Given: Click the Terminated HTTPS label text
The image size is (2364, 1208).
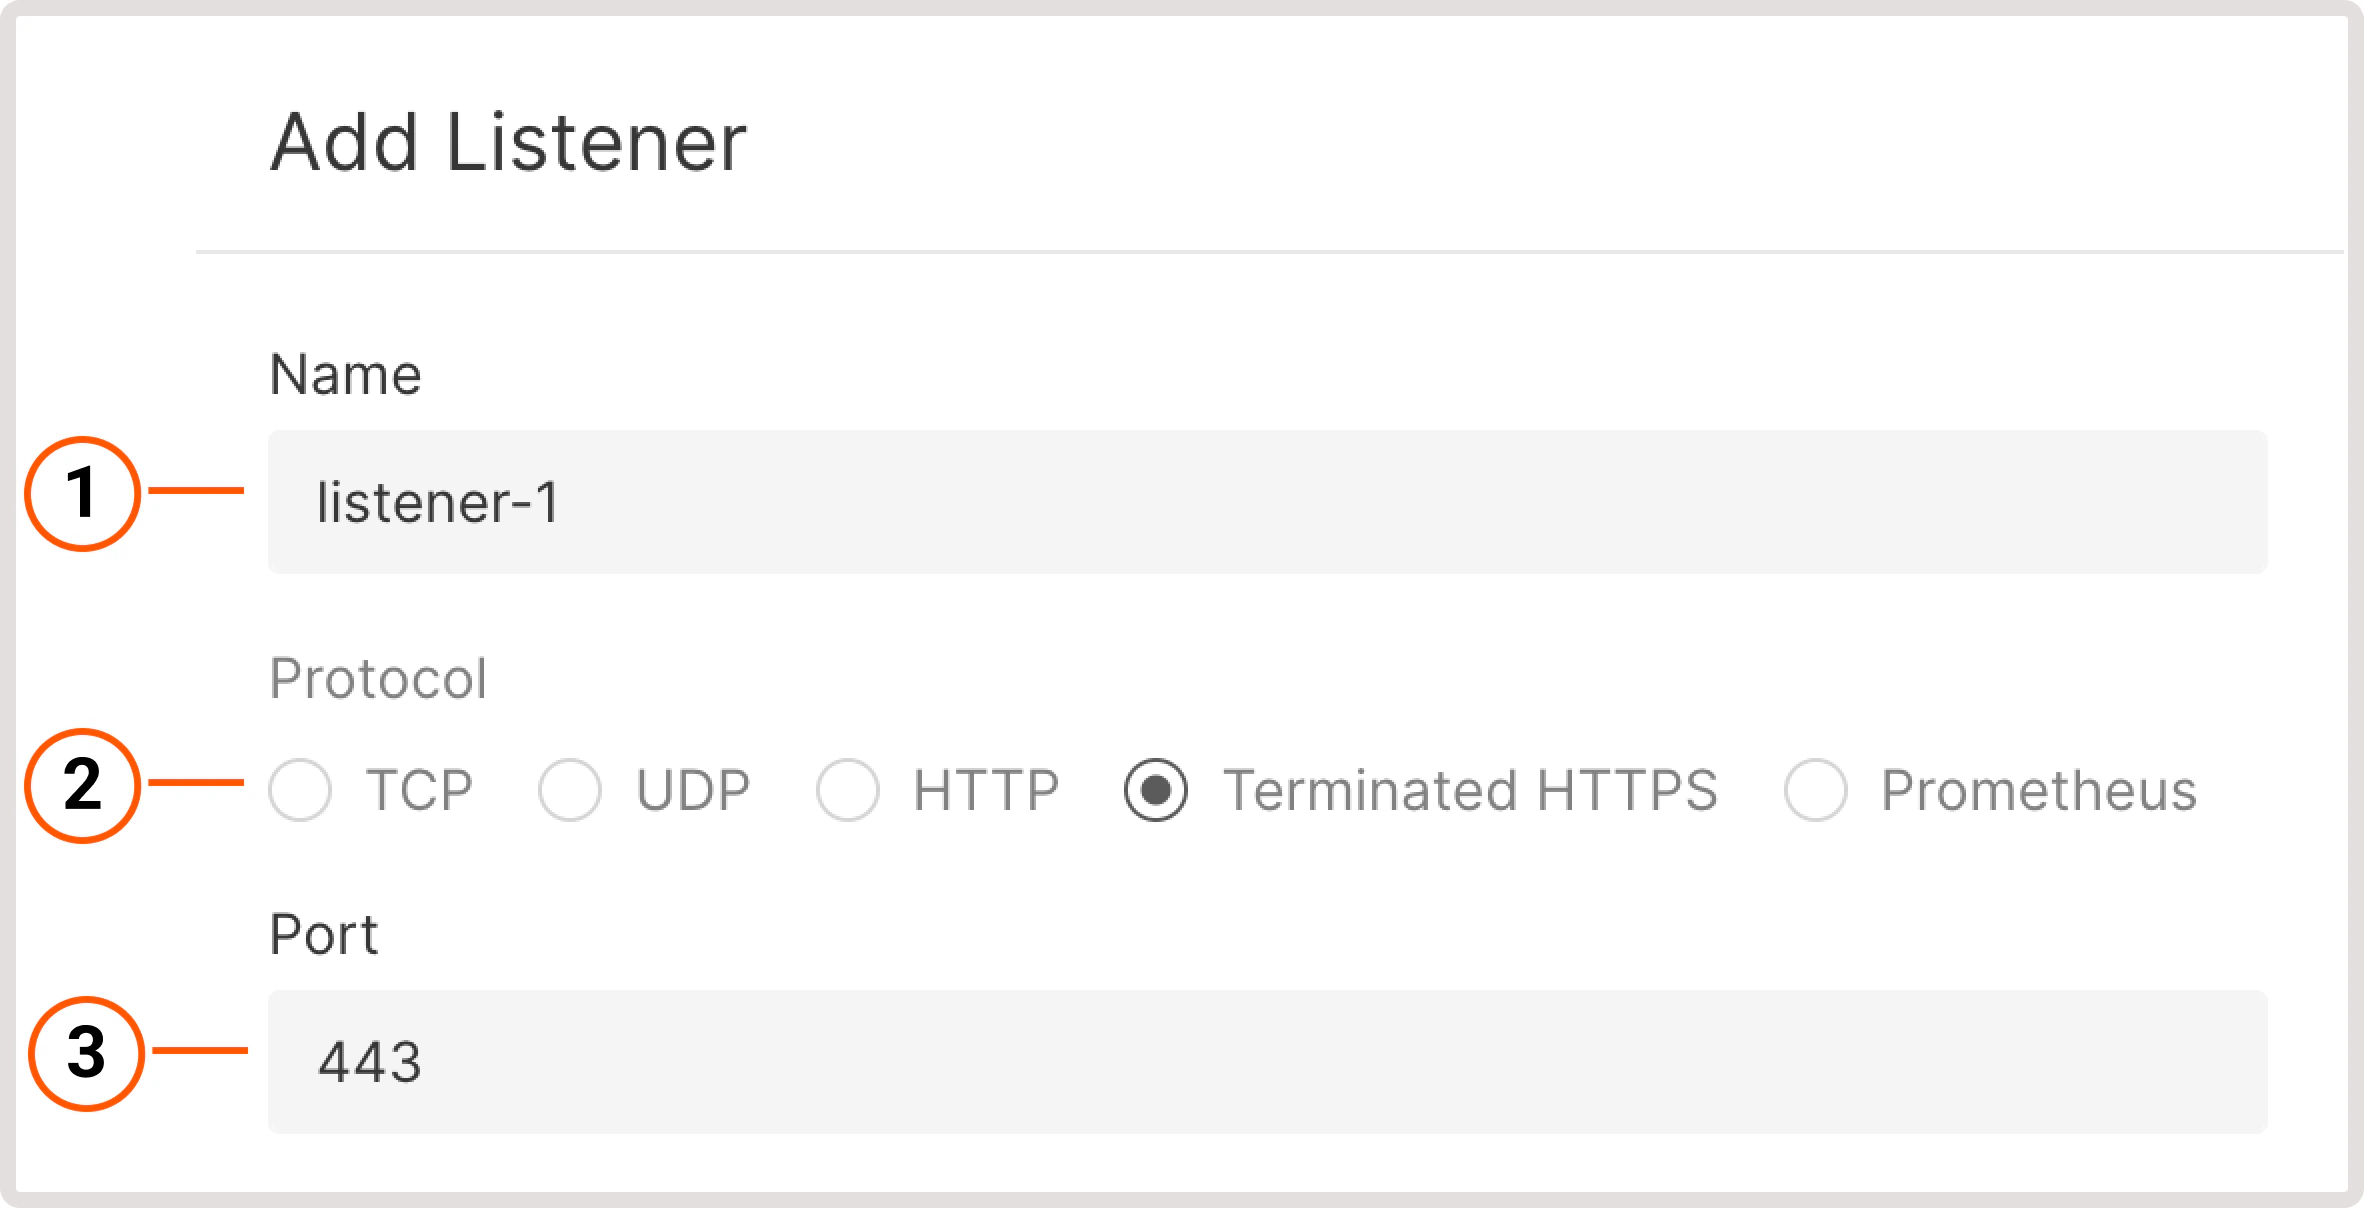Looking at the screenshot, I should click(x=1470, y=789).
